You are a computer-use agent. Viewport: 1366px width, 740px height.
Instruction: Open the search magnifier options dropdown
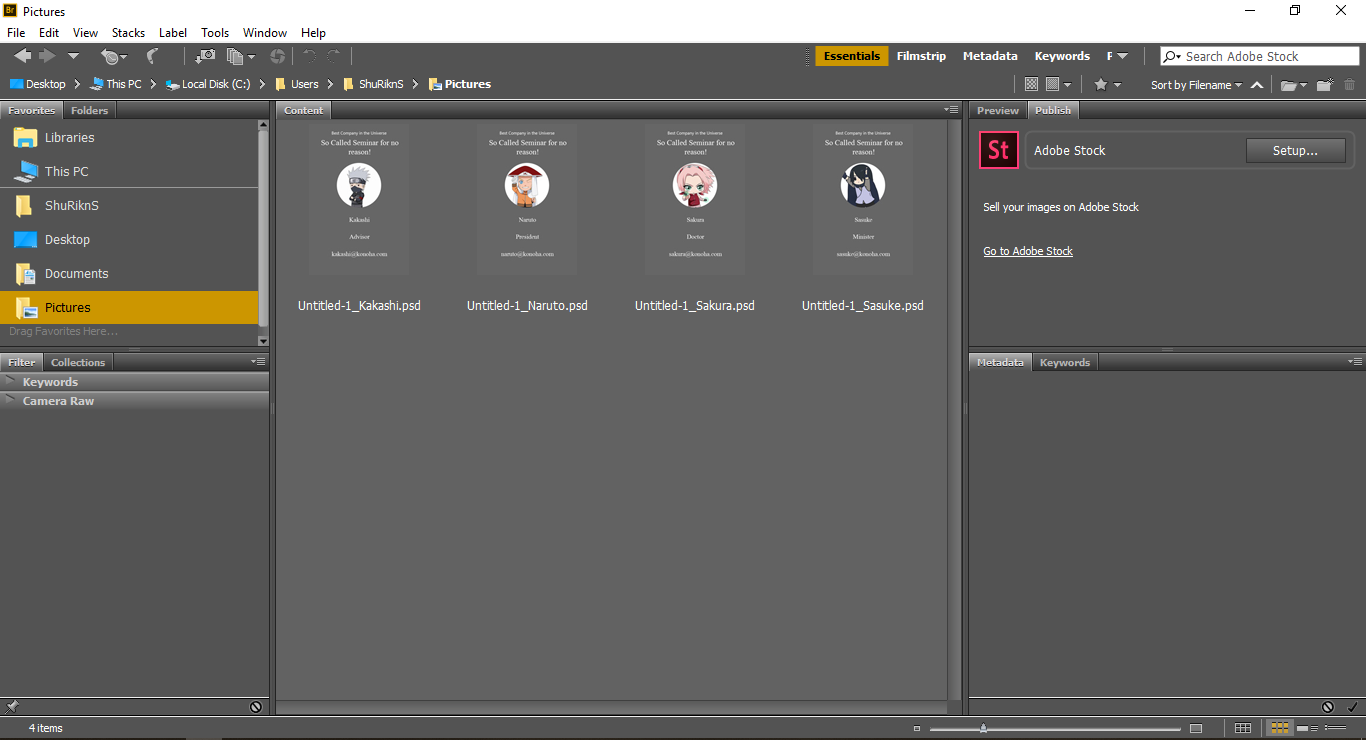pos(1172,57)
